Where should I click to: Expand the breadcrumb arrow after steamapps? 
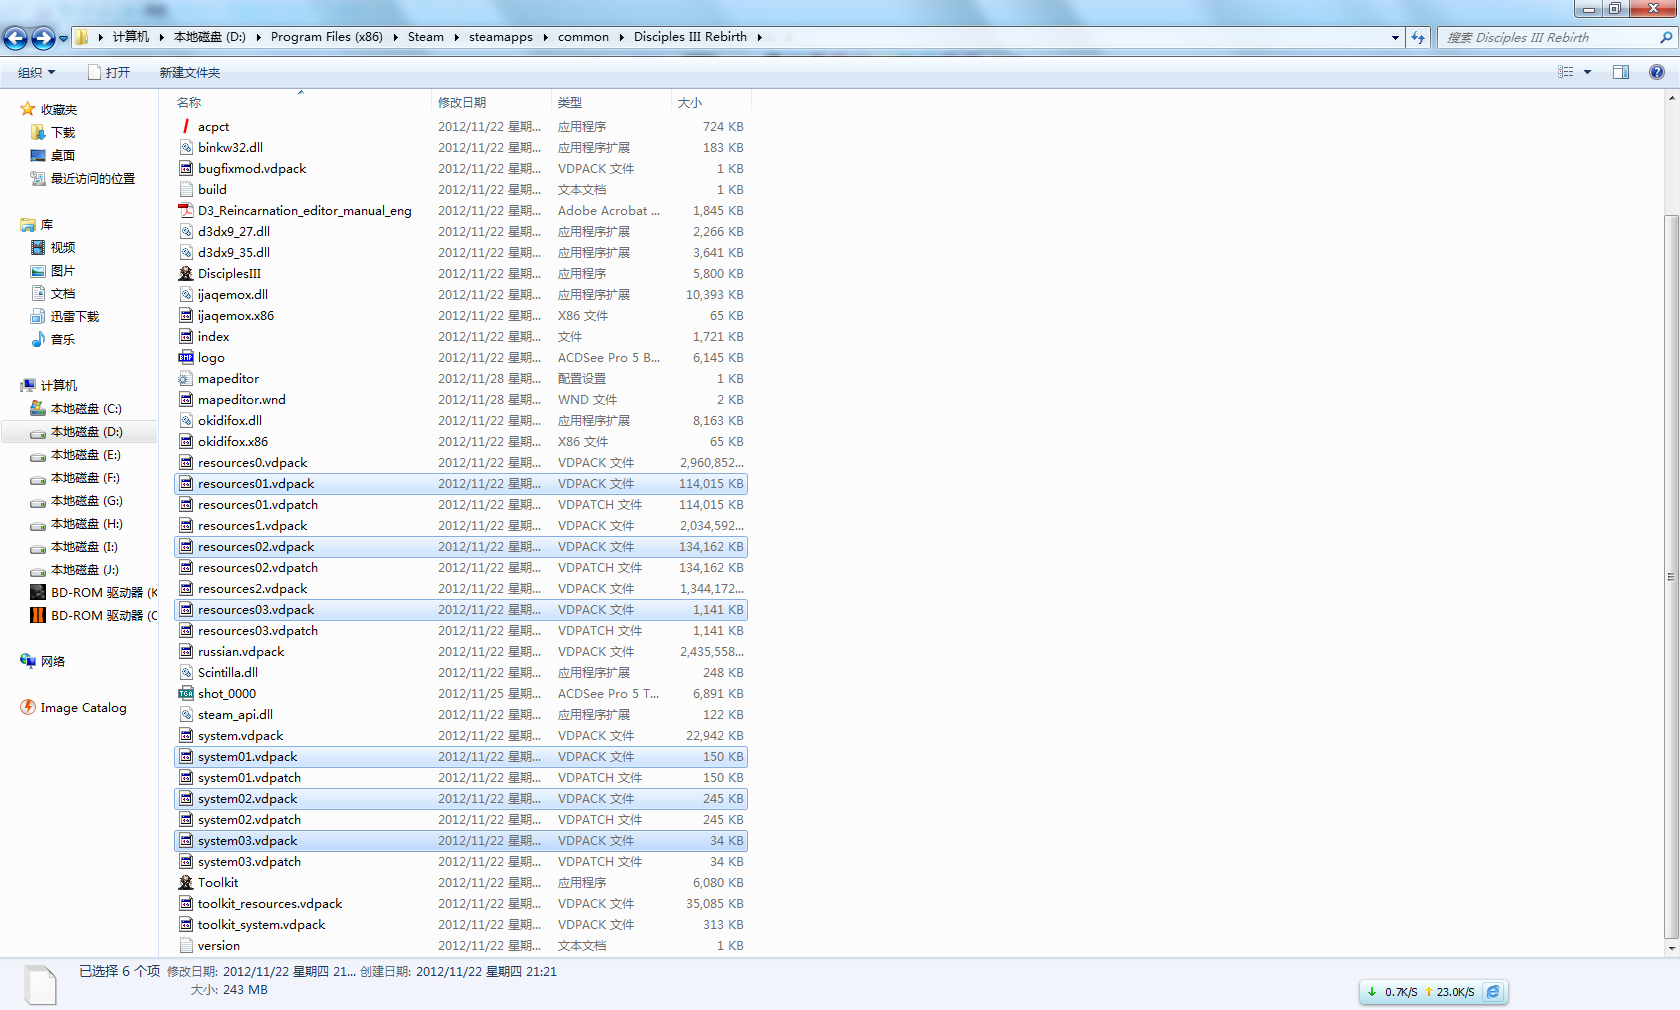coord(546,37)
